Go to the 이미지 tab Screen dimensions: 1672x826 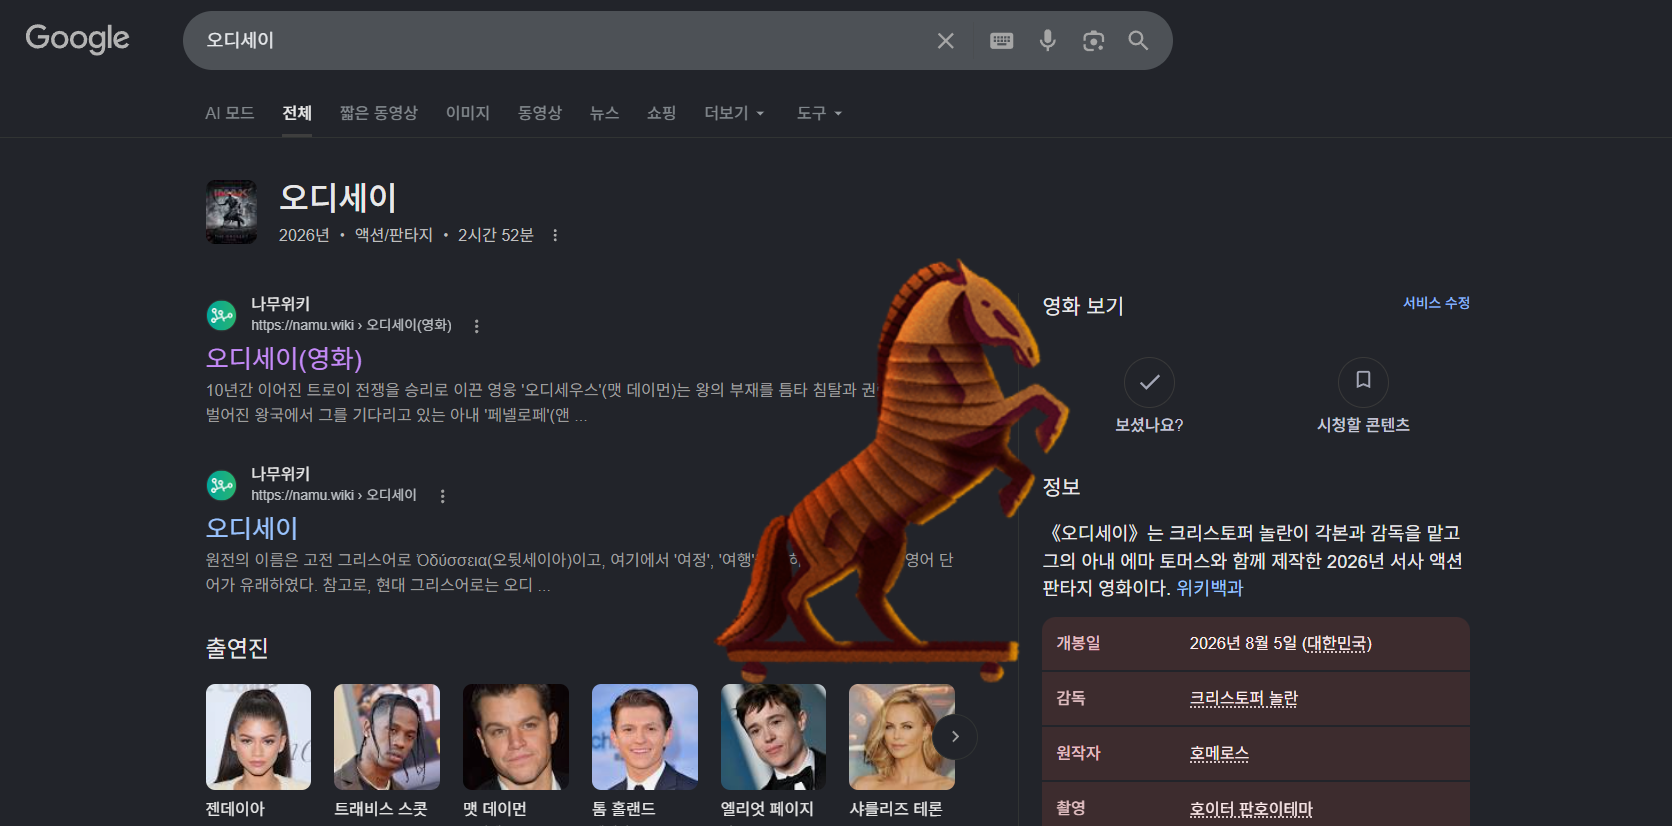[468, 113]
